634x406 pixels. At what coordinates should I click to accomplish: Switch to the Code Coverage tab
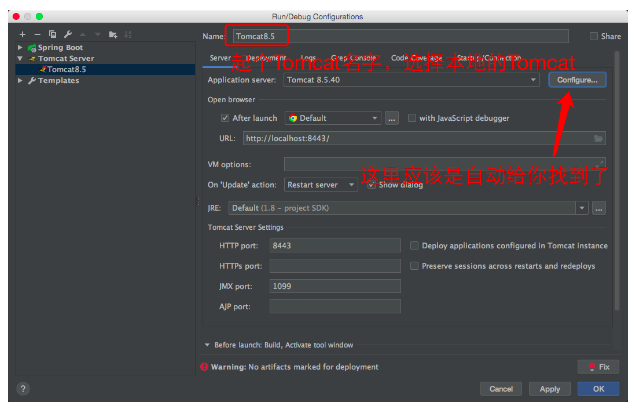(416, 58)
